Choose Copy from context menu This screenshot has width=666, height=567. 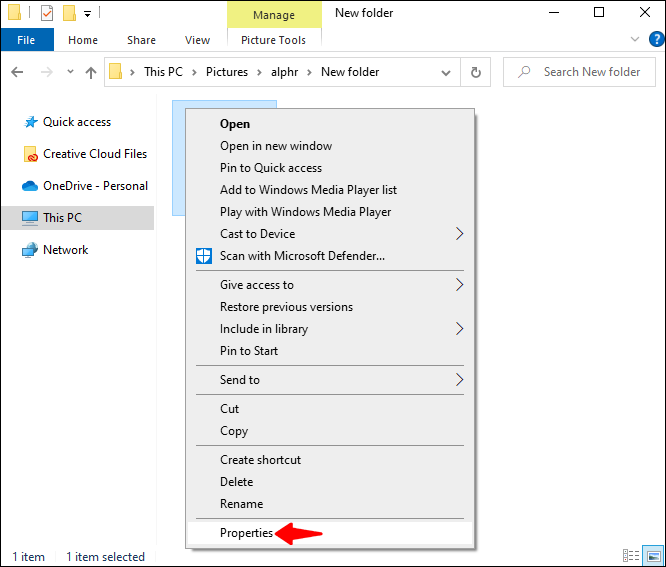pos(330,431)
